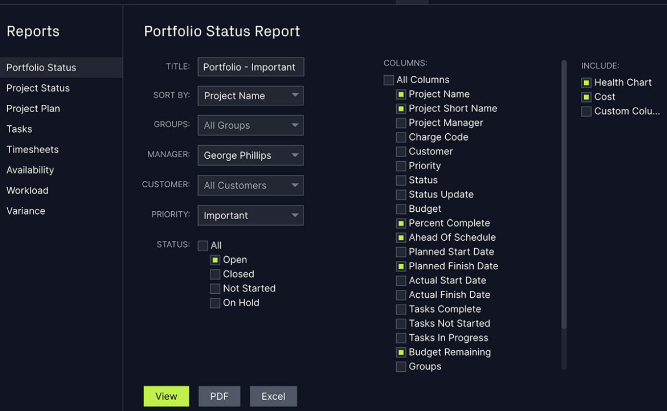Disable the Health Chart include option
The height and width of the screenshot is (411, 667).
(586, 83)
